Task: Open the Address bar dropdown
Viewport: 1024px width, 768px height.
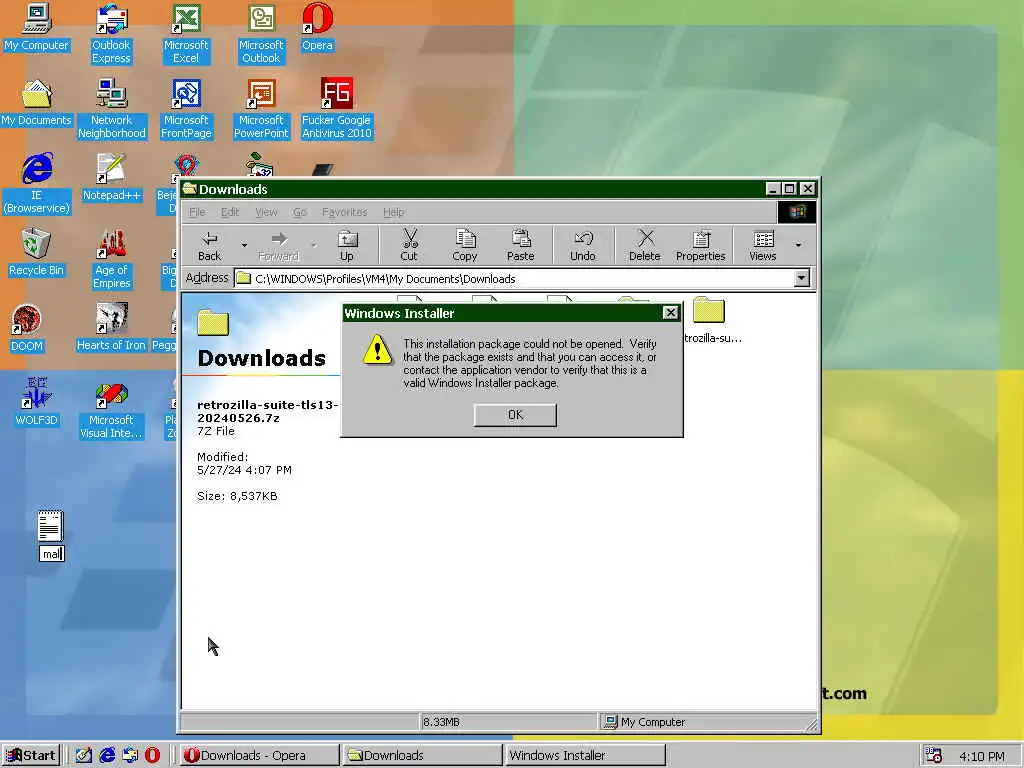Action: [801, 279]
